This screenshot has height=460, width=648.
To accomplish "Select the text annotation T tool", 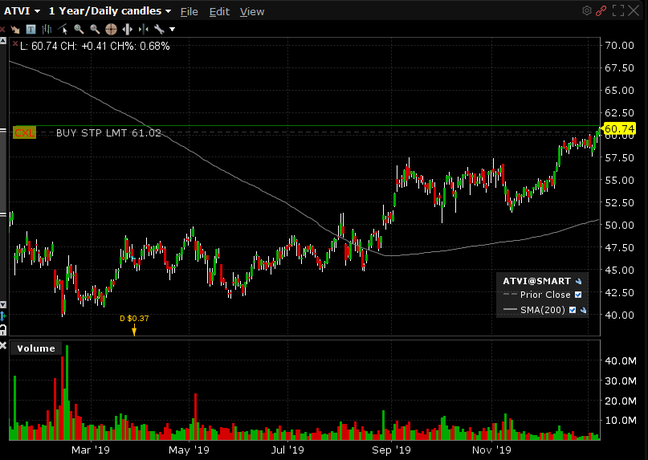I will pyautogui.click(x=31, y=29).
